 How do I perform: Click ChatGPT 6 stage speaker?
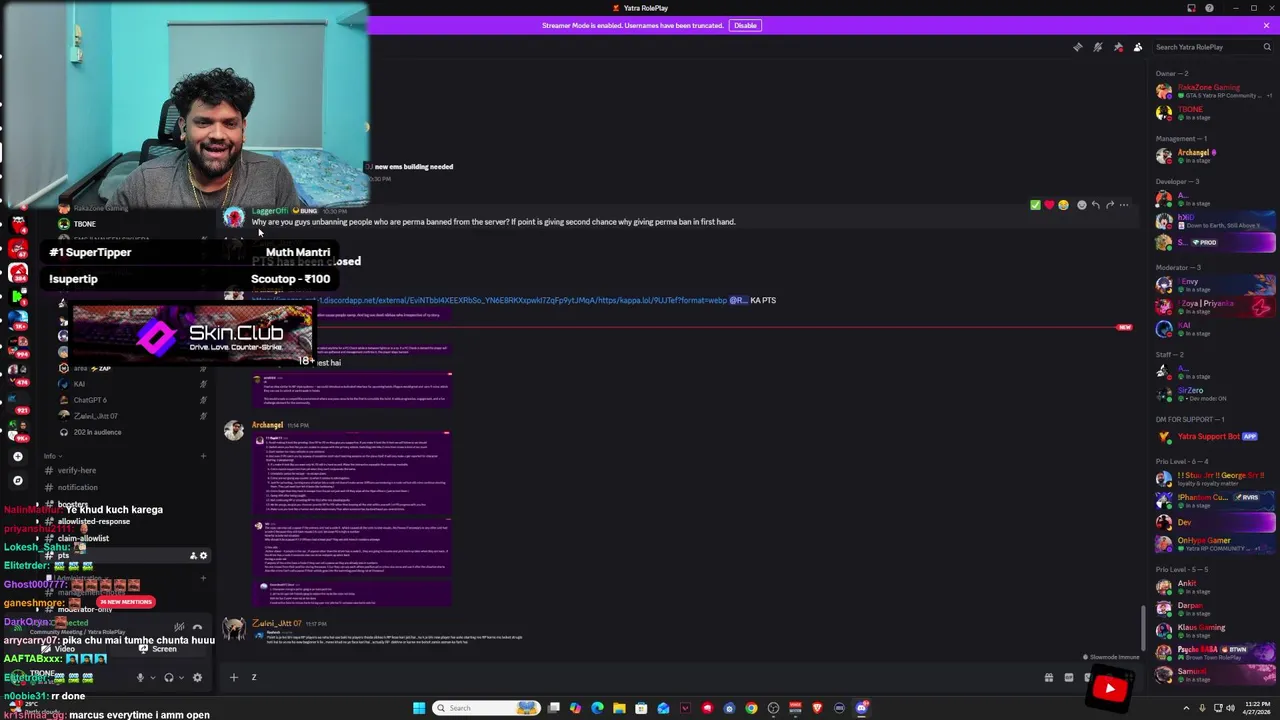click(90, 400)
